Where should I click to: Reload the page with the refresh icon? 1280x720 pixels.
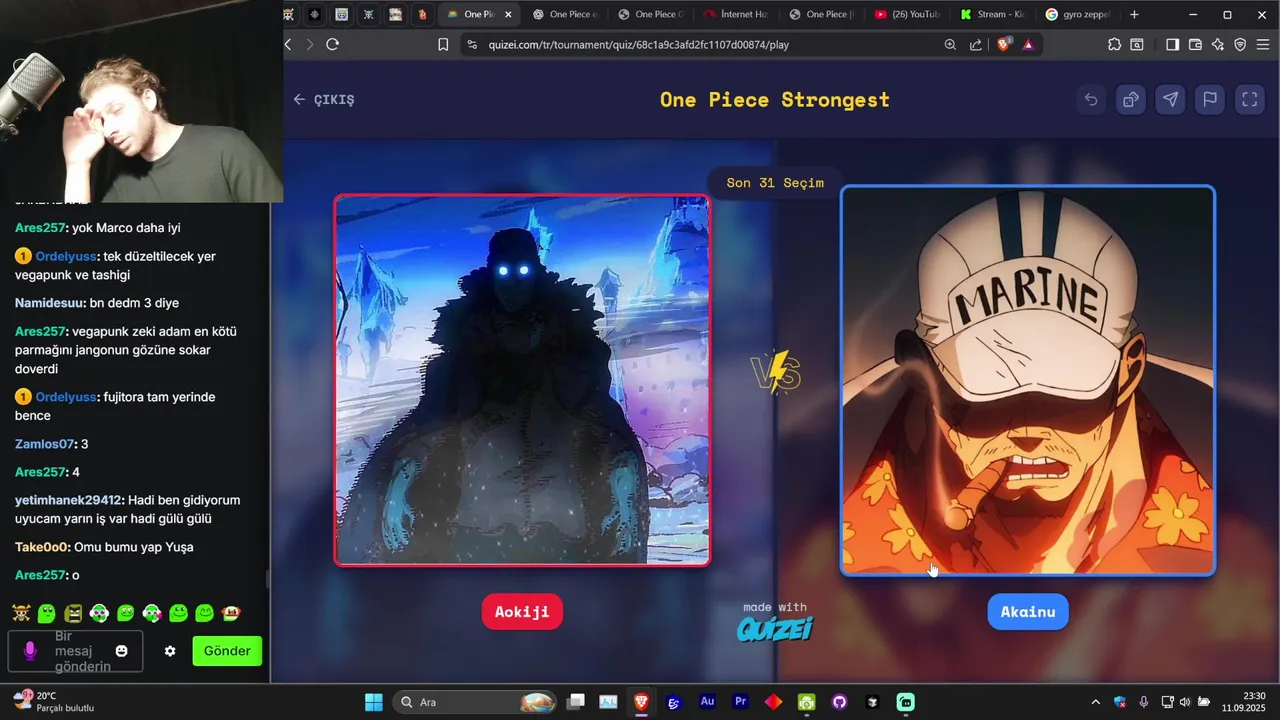(333, 44)
